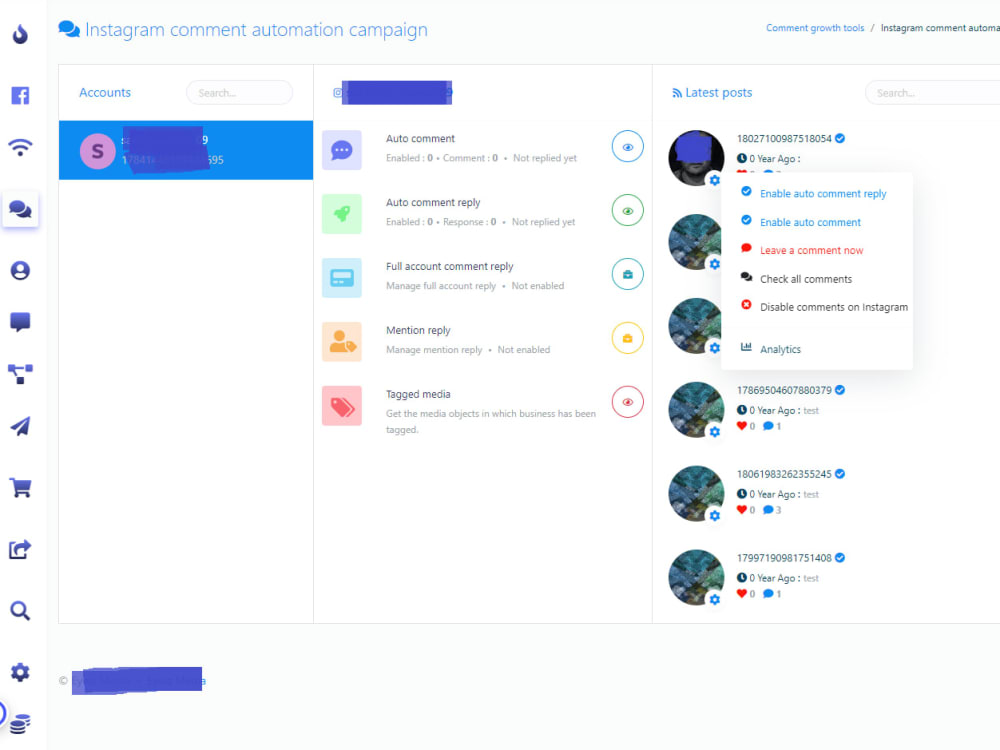Click the Latest posts RSS icon
The width and height of the screenshot is (1000, 750).
tap(677, 93)
